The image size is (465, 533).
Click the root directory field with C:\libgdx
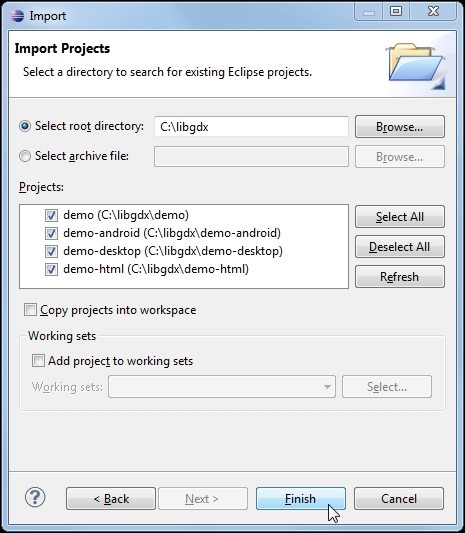coord(251,126)
